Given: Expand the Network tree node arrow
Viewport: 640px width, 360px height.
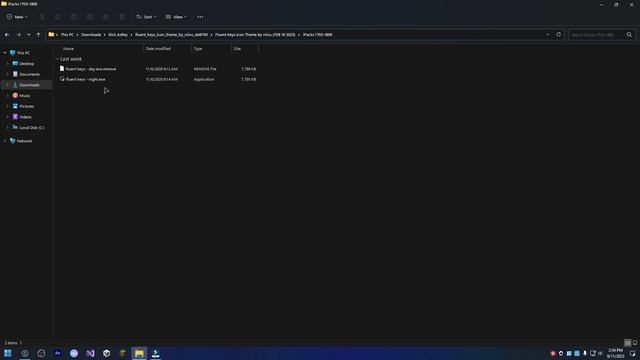Looking at the screenshot, I should [5, 141].
